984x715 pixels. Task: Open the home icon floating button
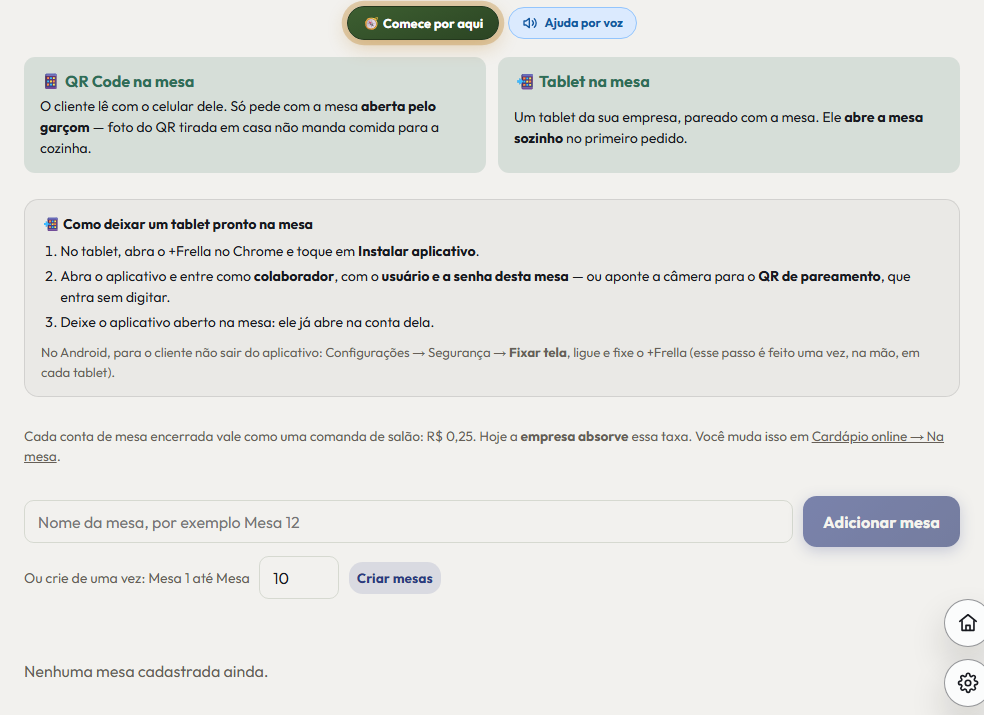[x=967, y=623]
